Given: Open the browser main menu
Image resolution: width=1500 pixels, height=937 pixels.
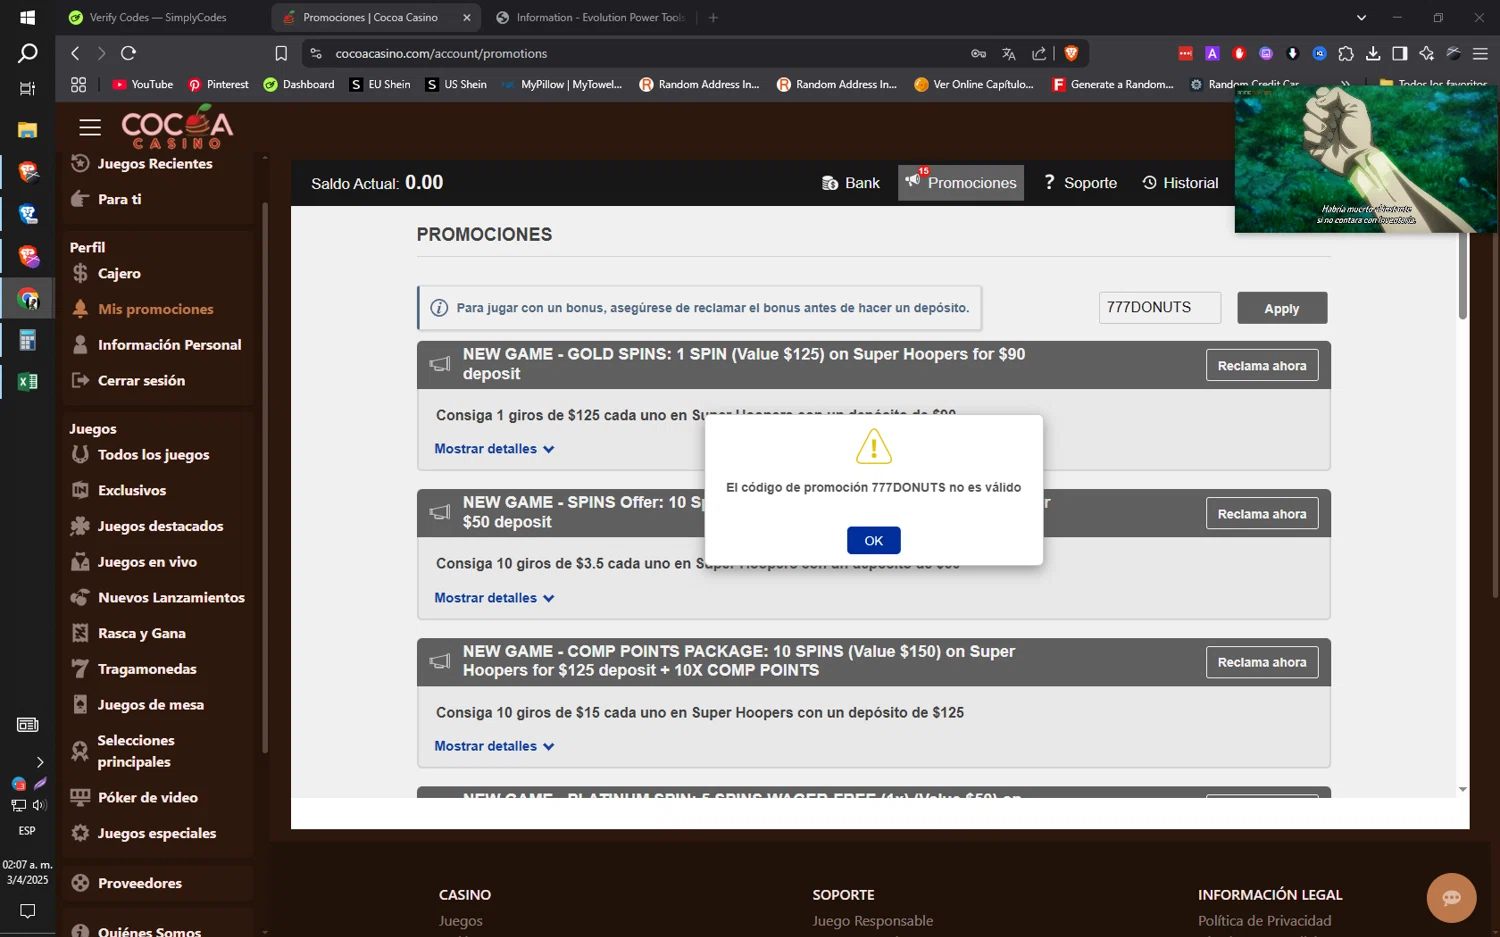Looking at the screenshot, I should [x=1480, y=54].
